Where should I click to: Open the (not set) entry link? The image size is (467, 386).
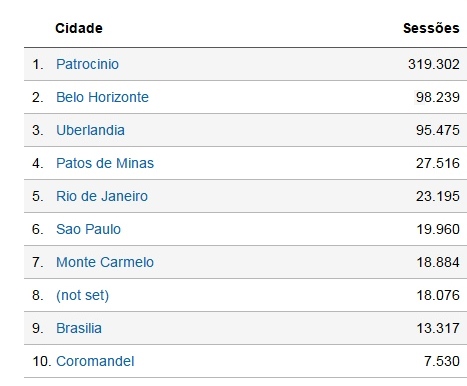tap(83, 295)
